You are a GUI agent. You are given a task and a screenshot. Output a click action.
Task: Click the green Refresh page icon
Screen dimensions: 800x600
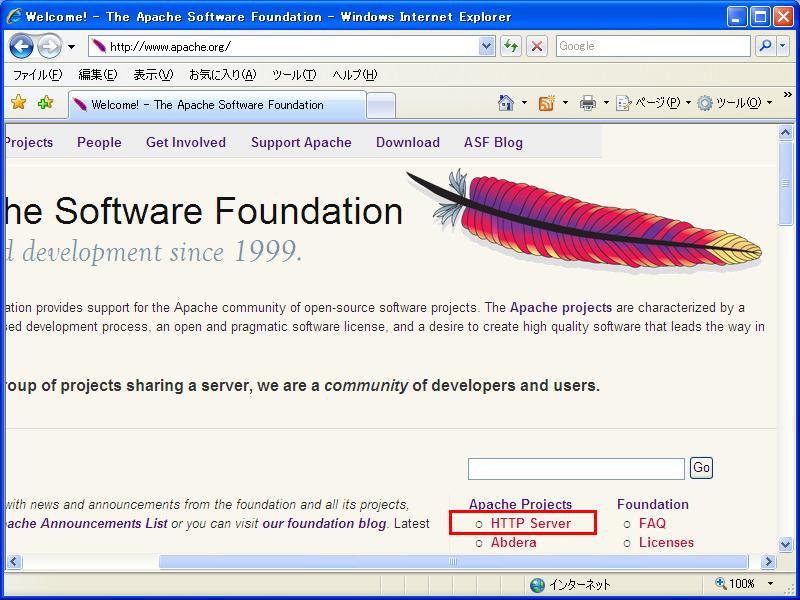[511, 46]
